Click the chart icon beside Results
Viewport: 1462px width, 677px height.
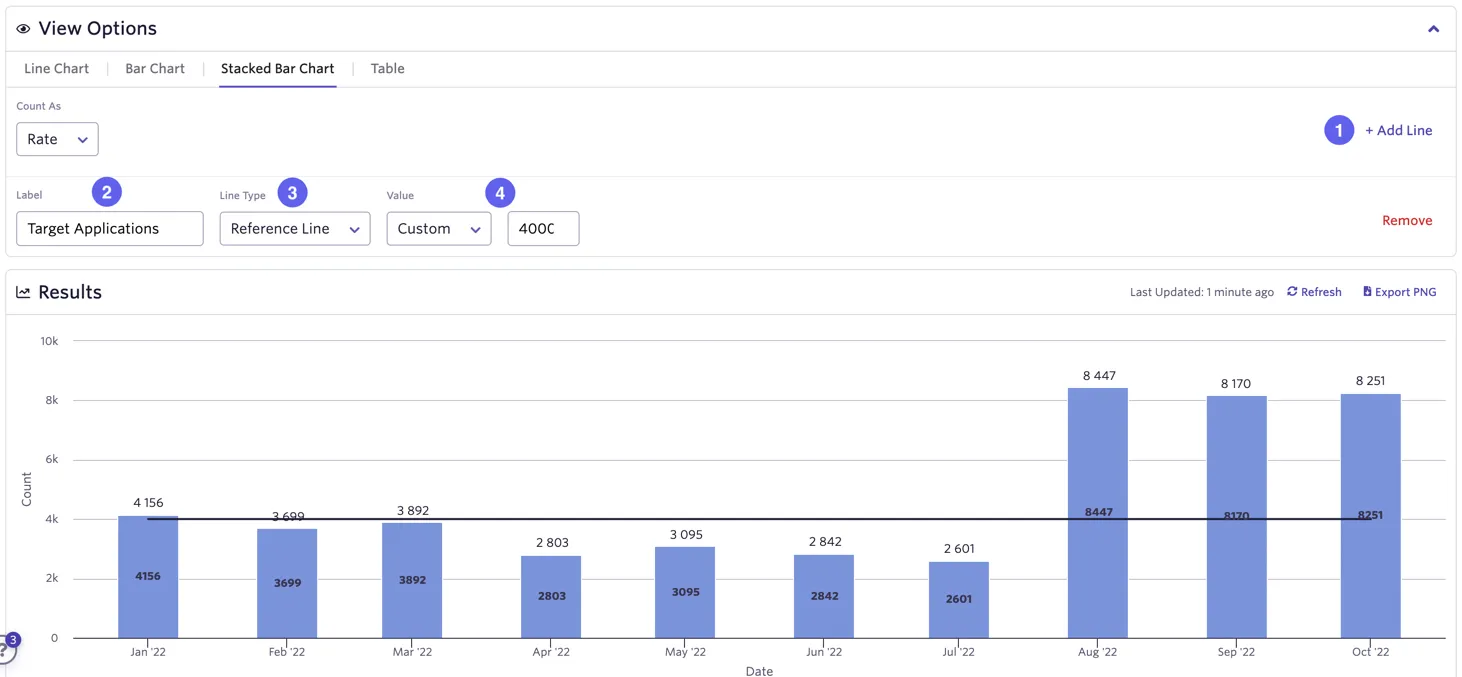click(x=24, y=293)
